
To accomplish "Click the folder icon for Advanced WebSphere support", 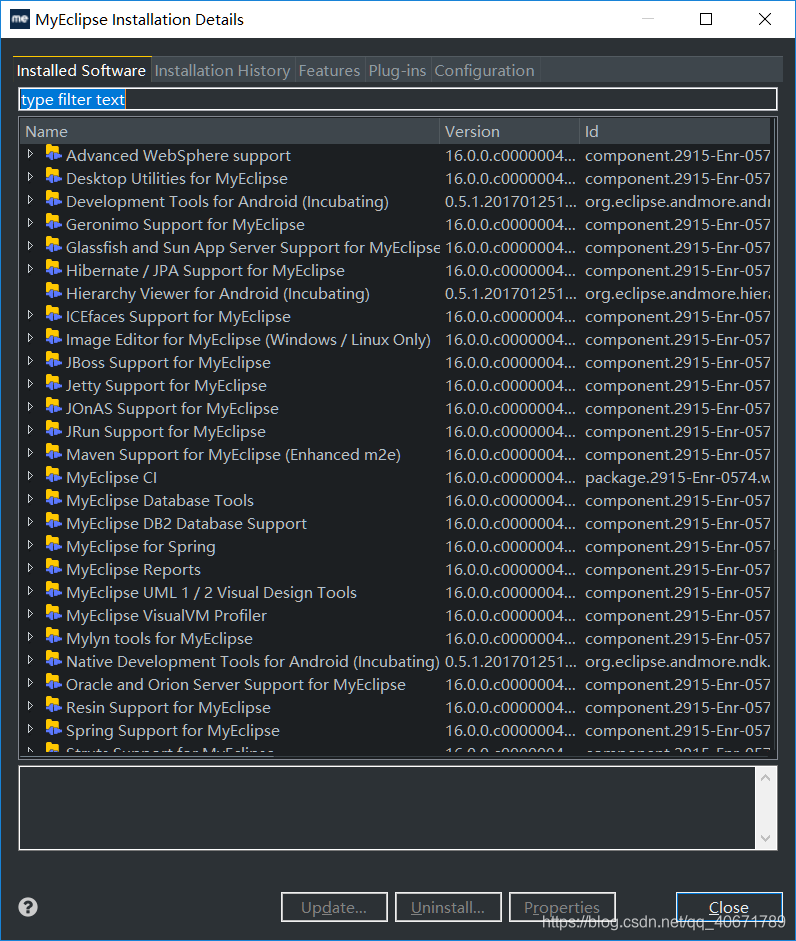I will click(x=53, y=154).
